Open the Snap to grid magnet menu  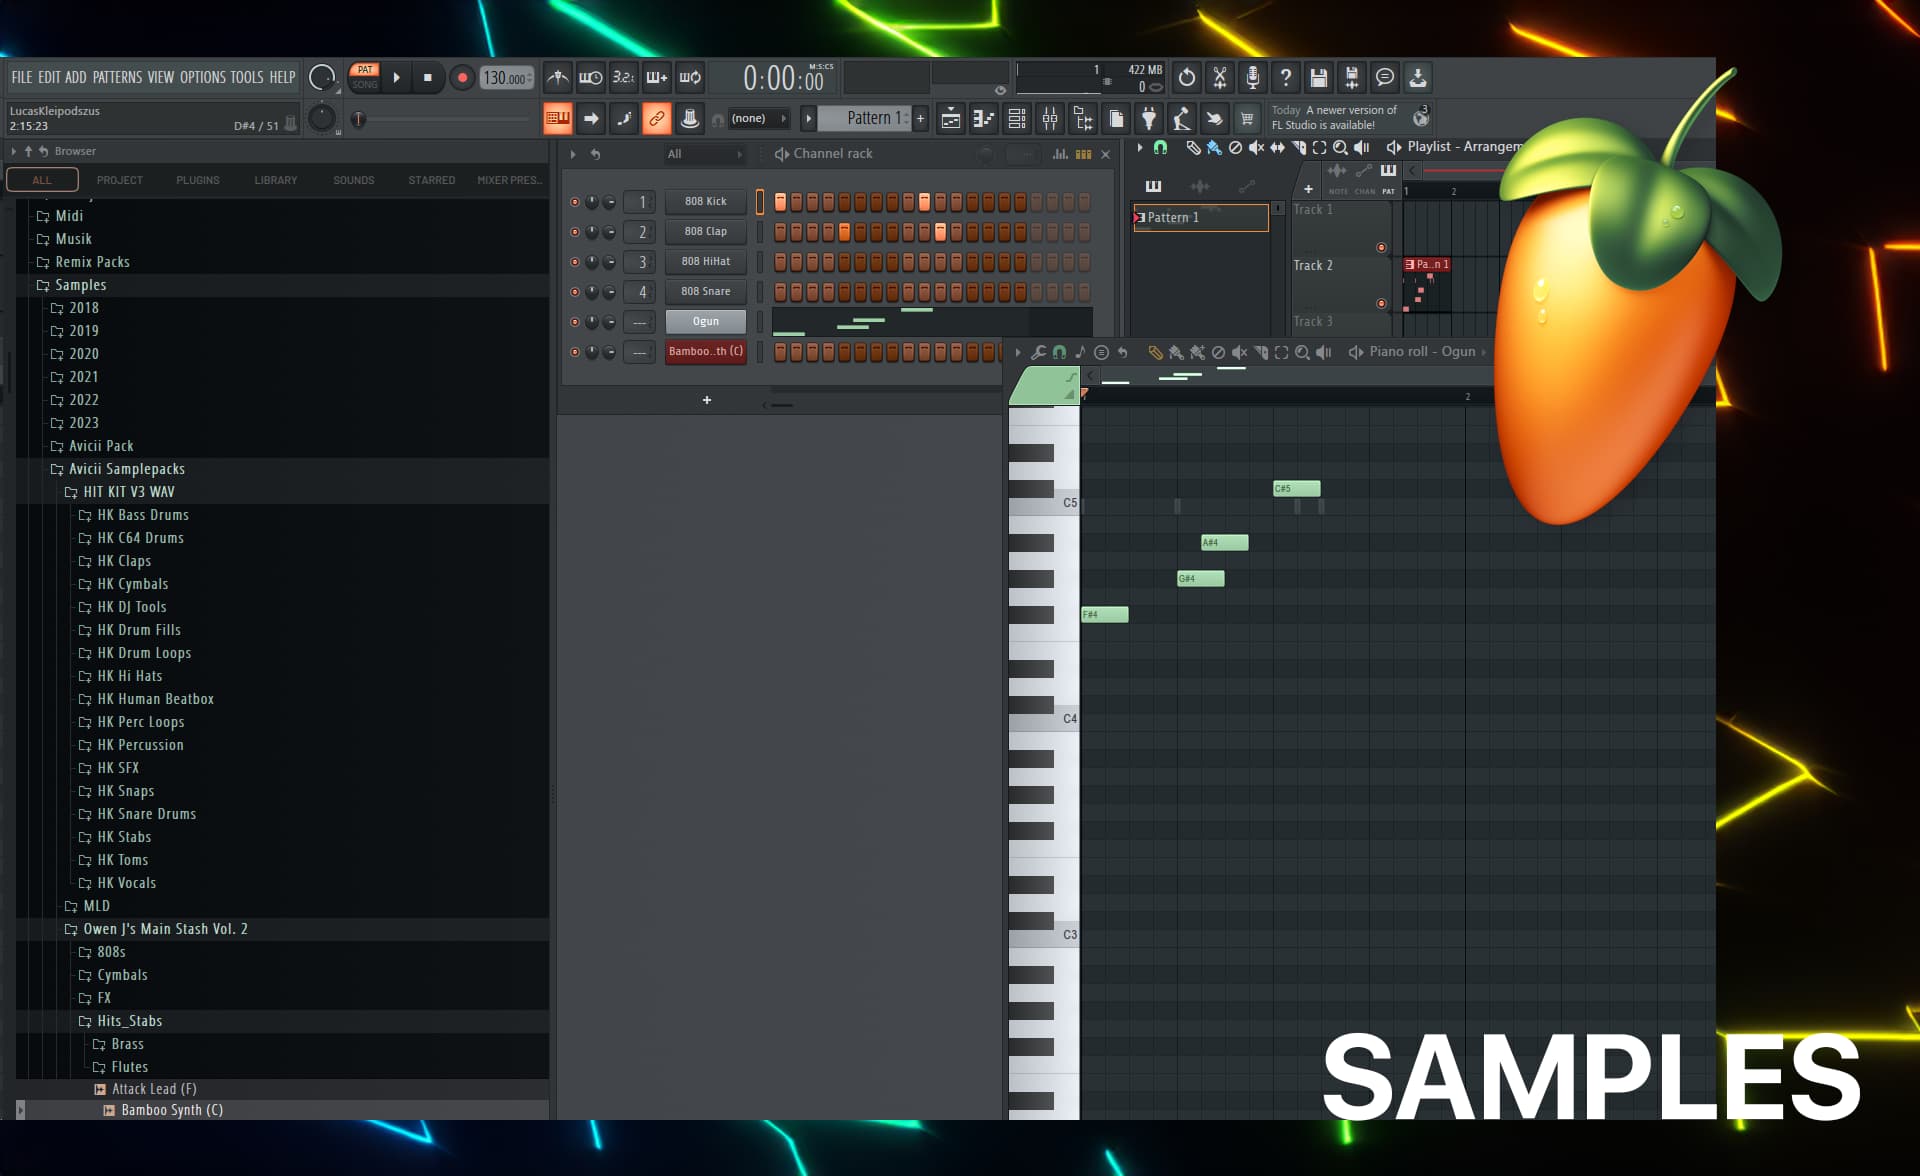point(1160,148)
